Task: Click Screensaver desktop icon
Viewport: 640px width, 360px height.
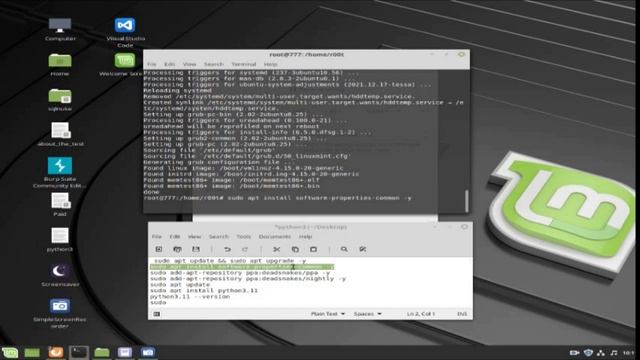Action: tap(60, 275)
